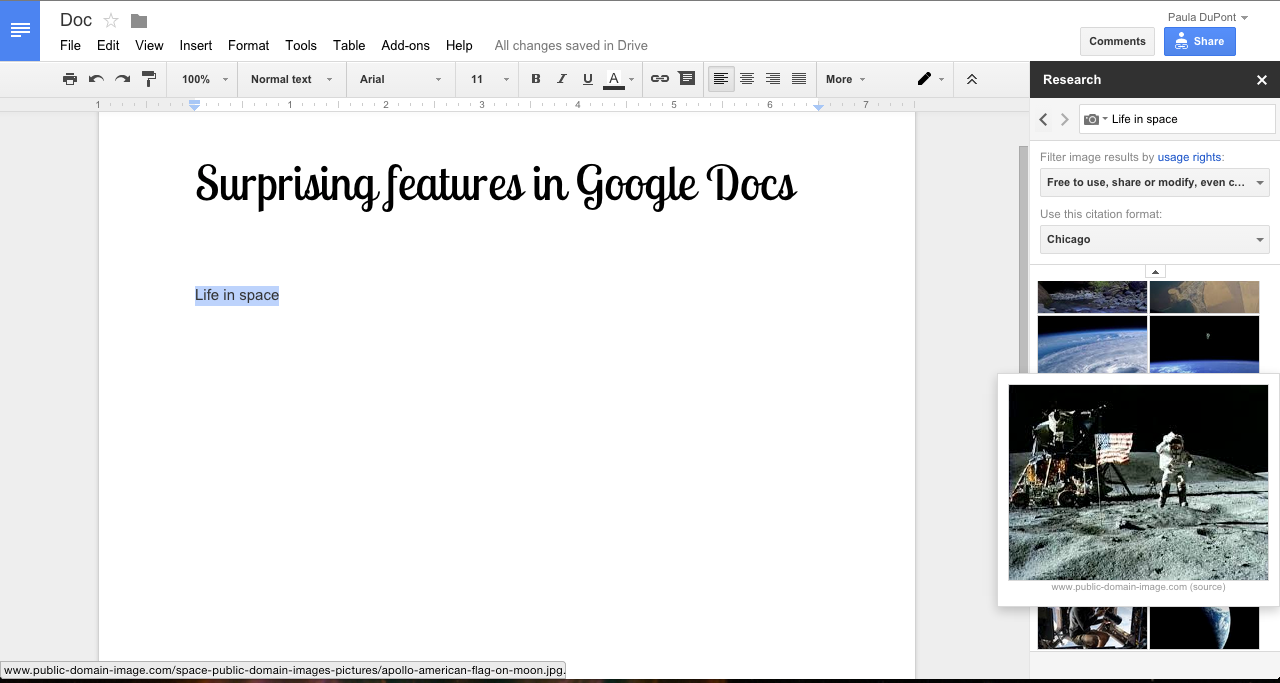Click the blue Share button
1280x683 pixels.
pos(1199,41)
